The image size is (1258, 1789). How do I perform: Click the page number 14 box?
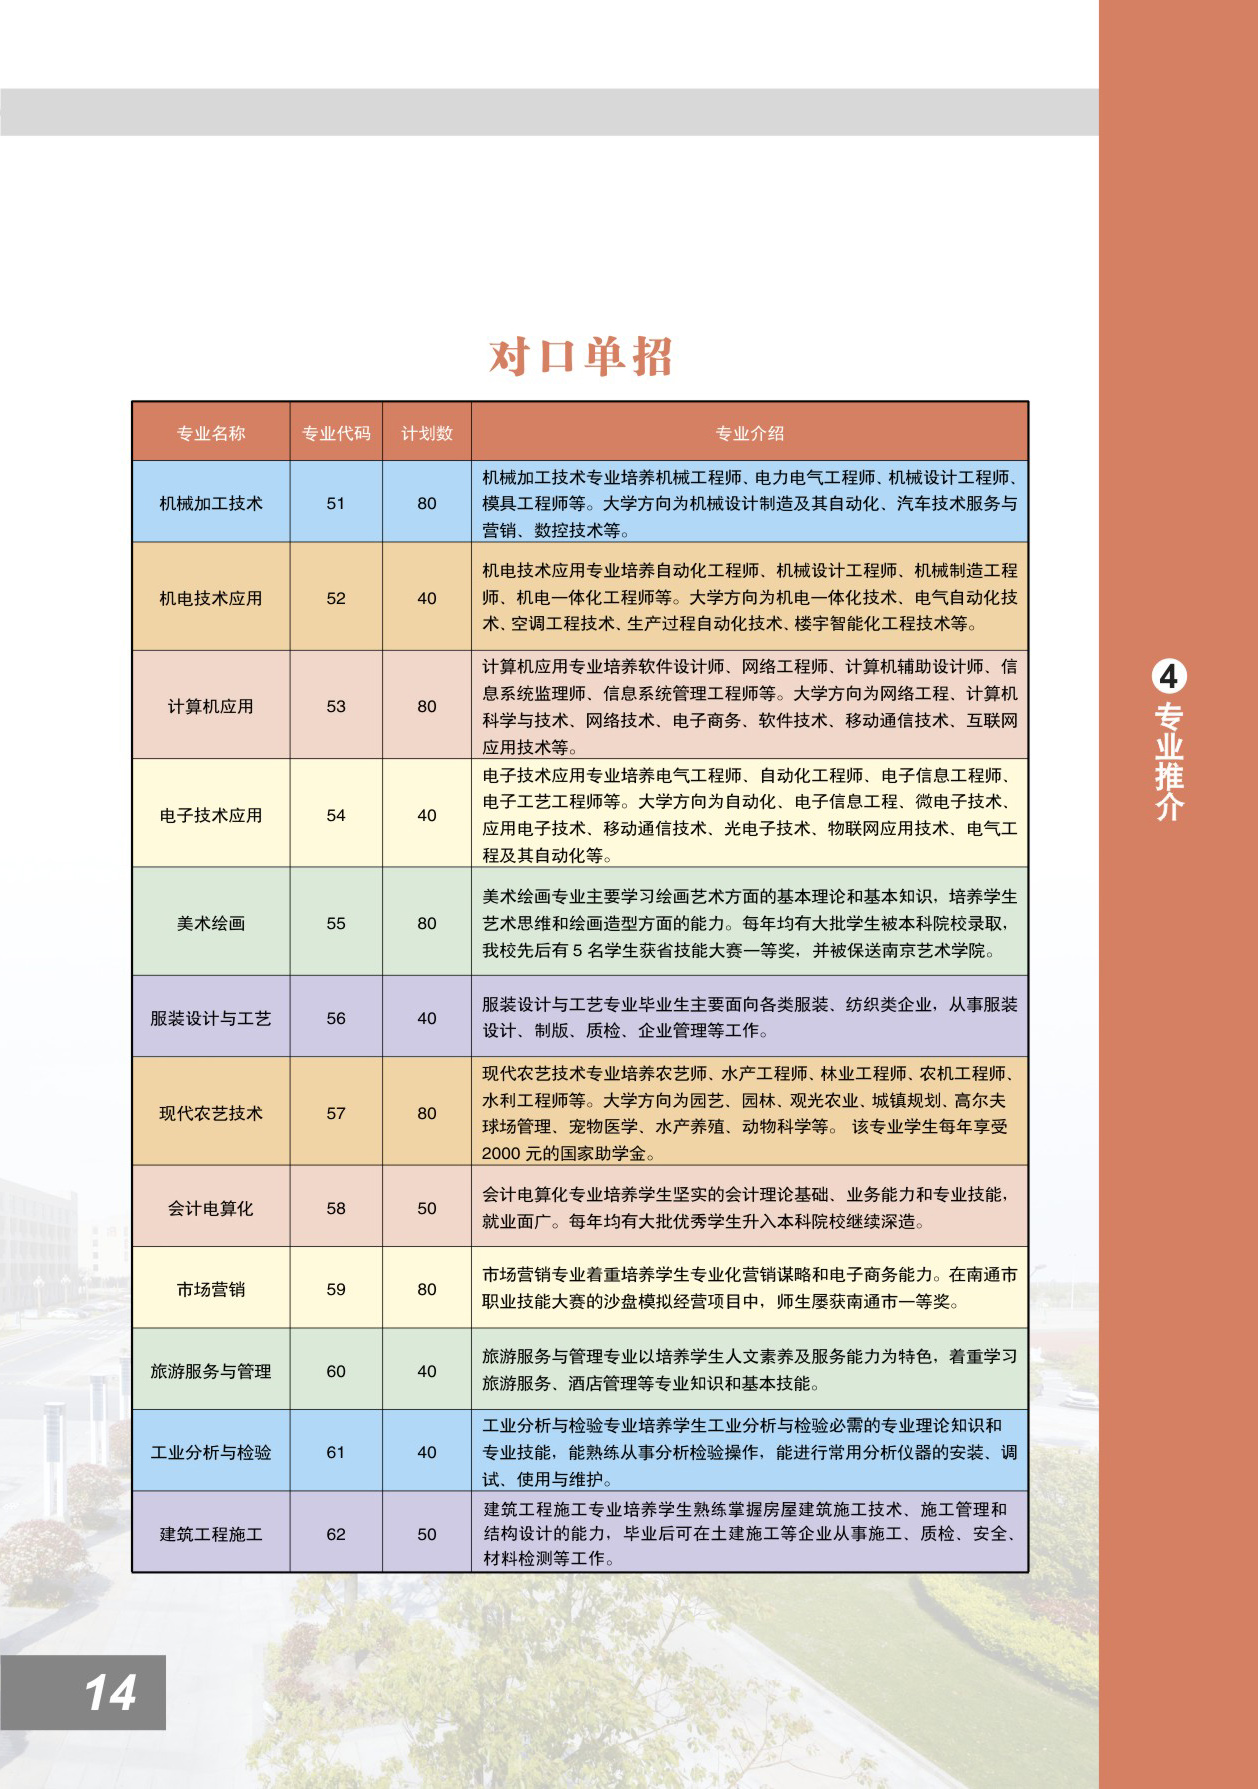(83, 1692)
